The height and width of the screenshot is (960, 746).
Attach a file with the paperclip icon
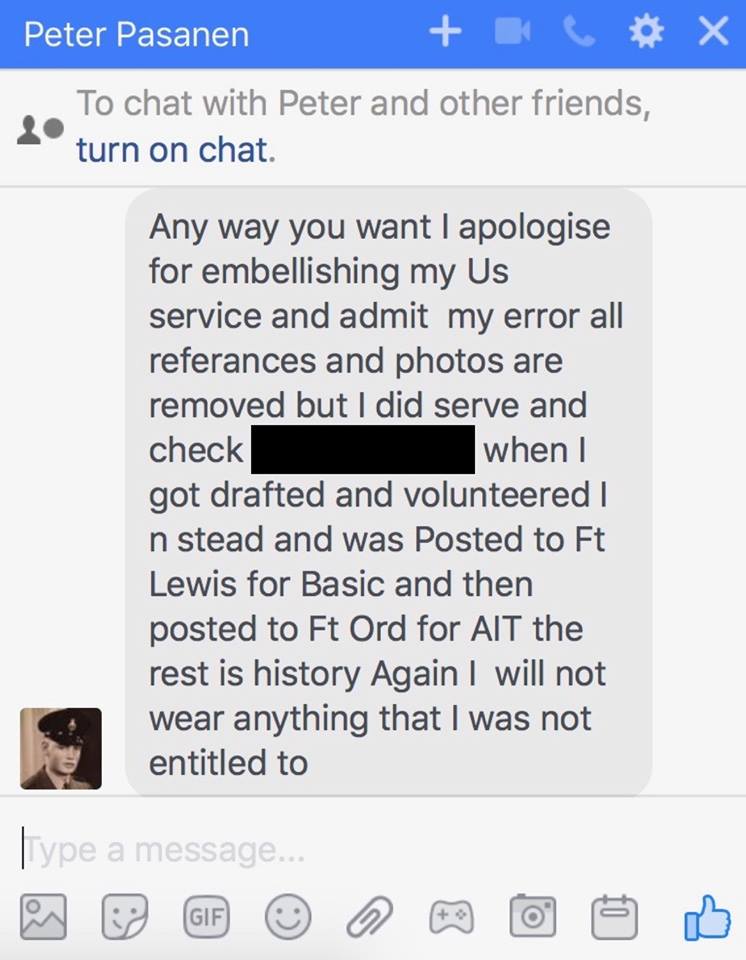pos(369,915)
